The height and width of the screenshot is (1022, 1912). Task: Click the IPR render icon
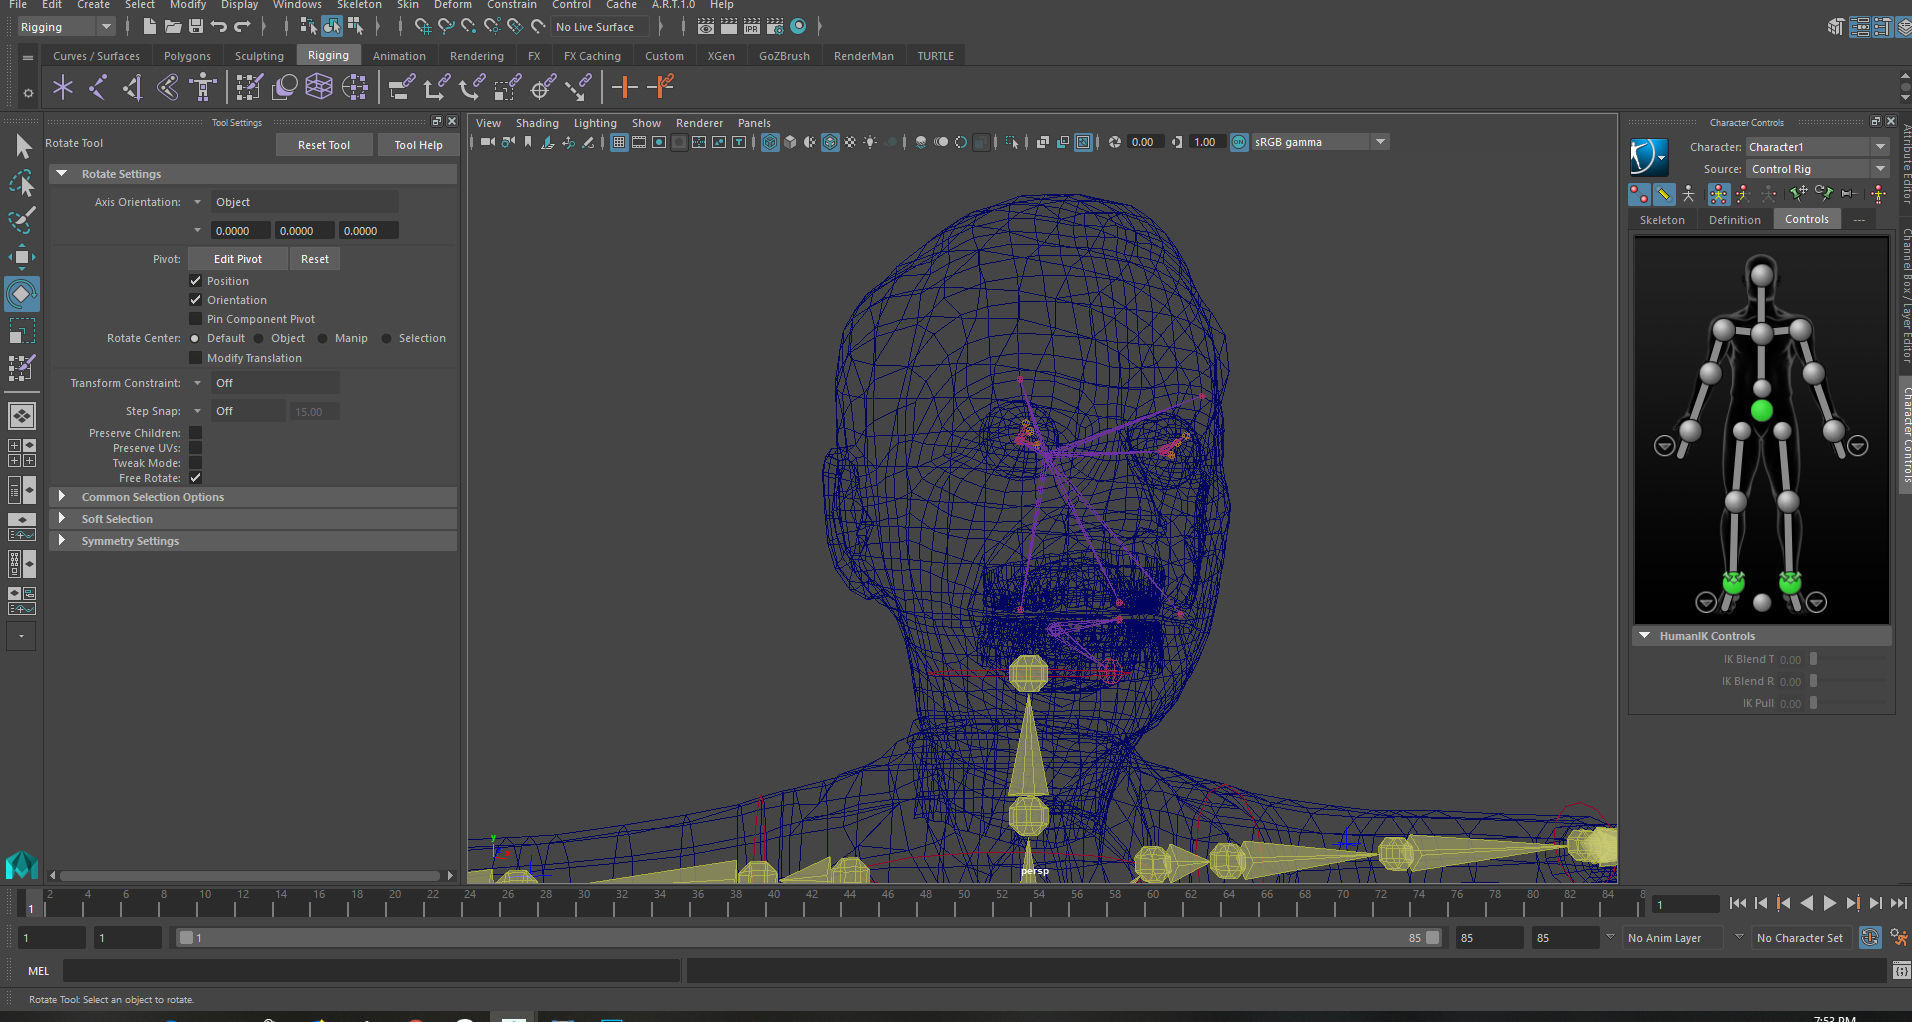pos(751,26)
